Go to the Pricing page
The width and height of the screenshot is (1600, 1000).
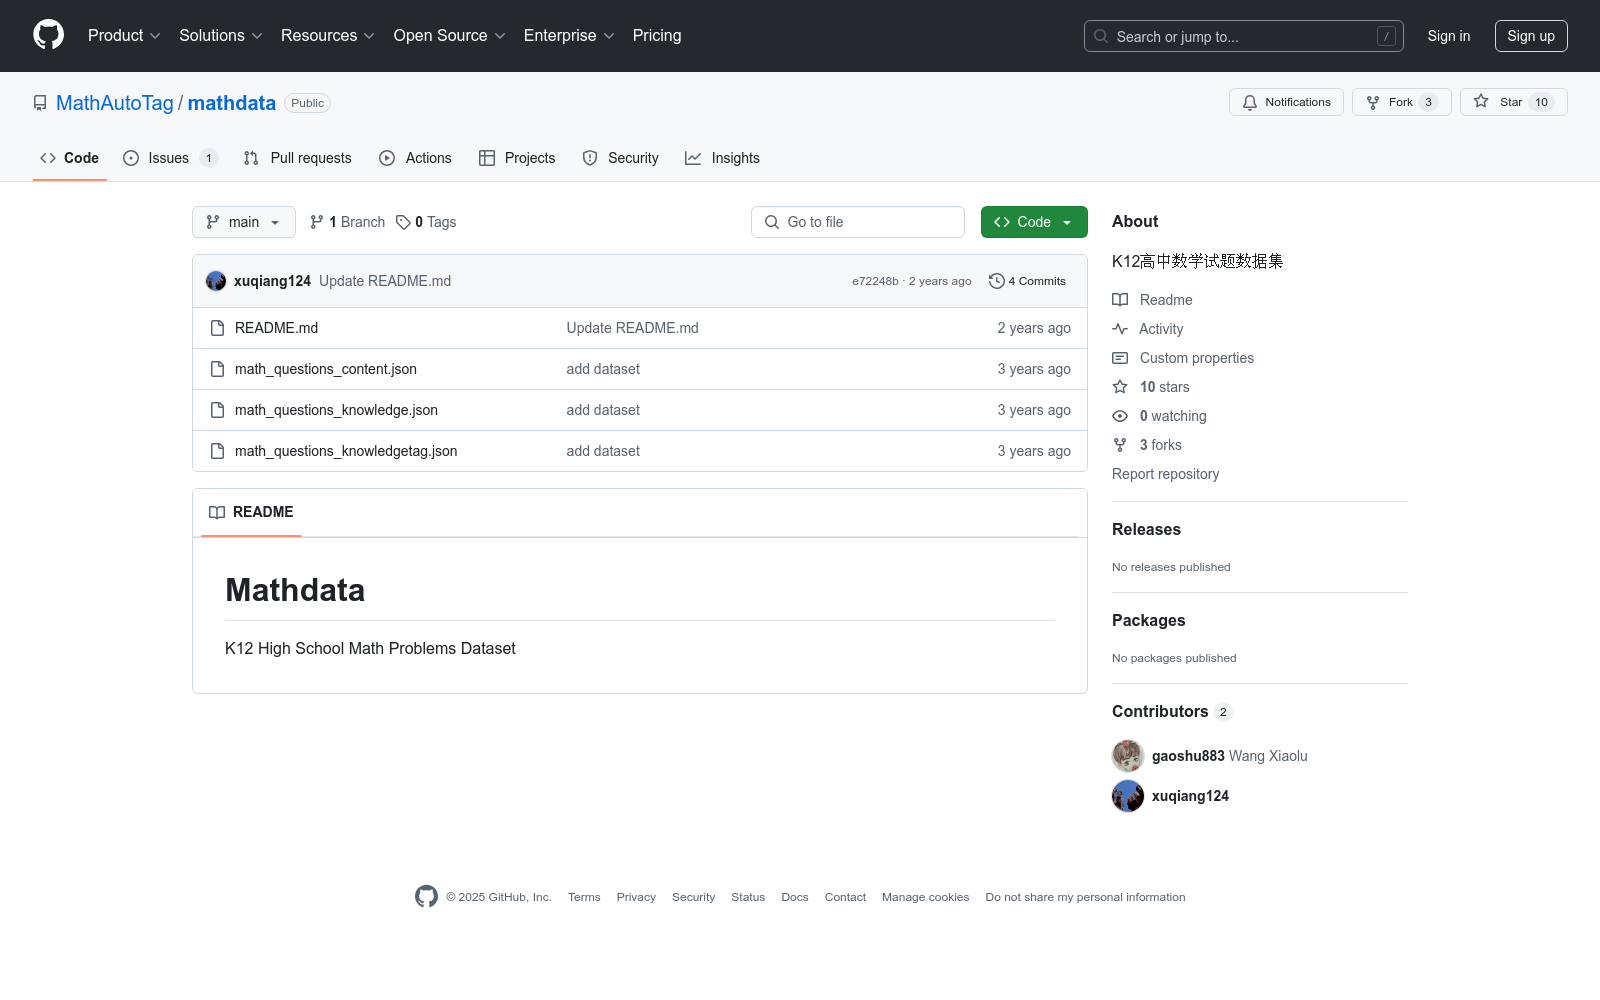pos(657,35)
